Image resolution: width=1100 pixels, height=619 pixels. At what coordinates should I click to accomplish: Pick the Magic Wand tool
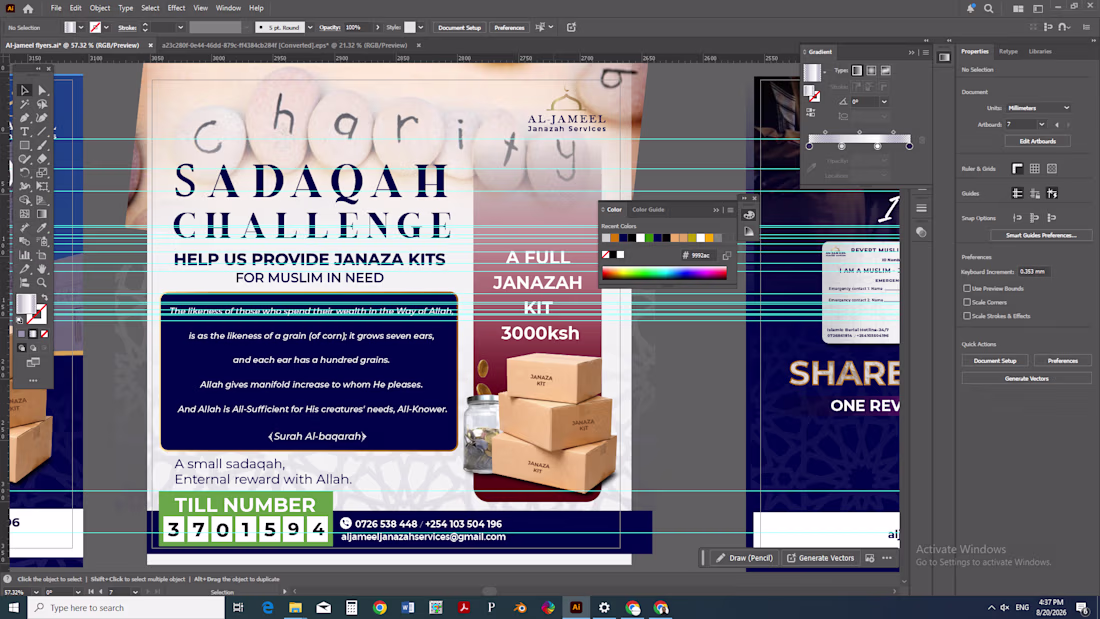tap(25, 104)
